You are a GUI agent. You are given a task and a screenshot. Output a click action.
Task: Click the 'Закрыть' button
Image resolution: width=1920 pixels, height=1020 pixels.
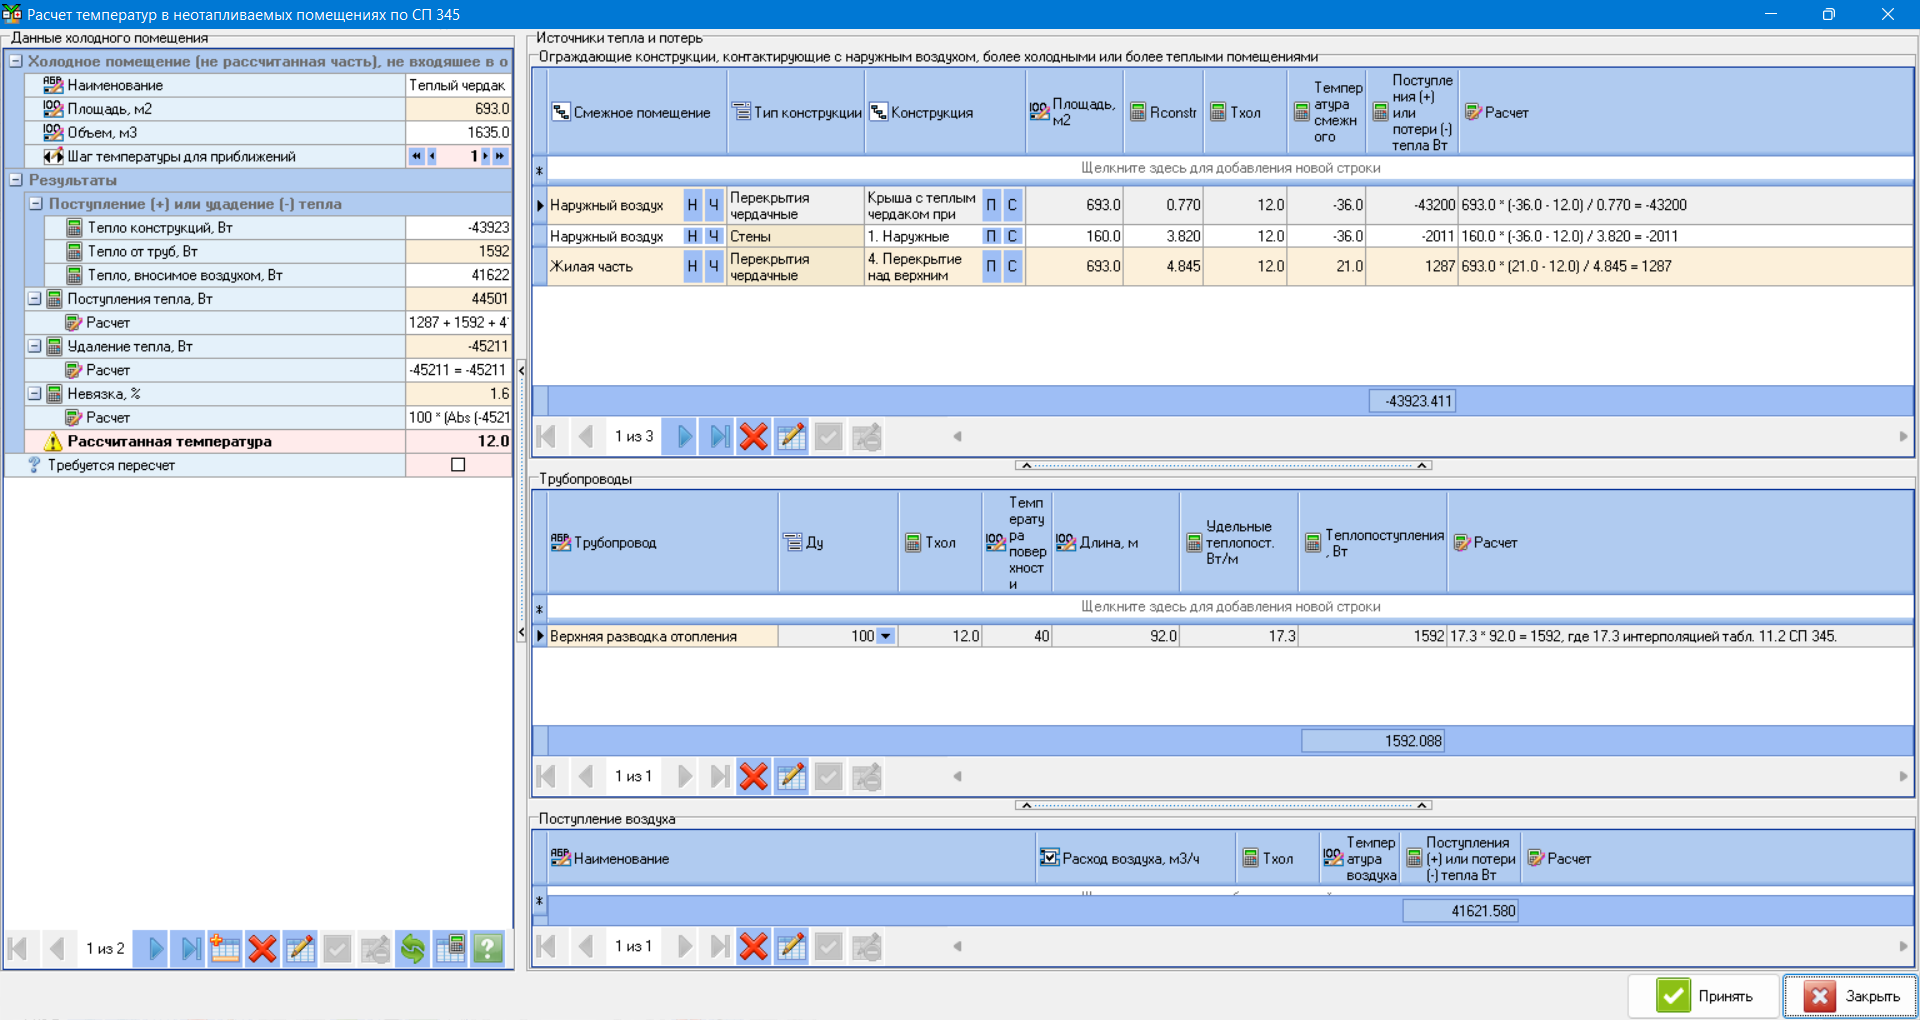point(1851,996)
